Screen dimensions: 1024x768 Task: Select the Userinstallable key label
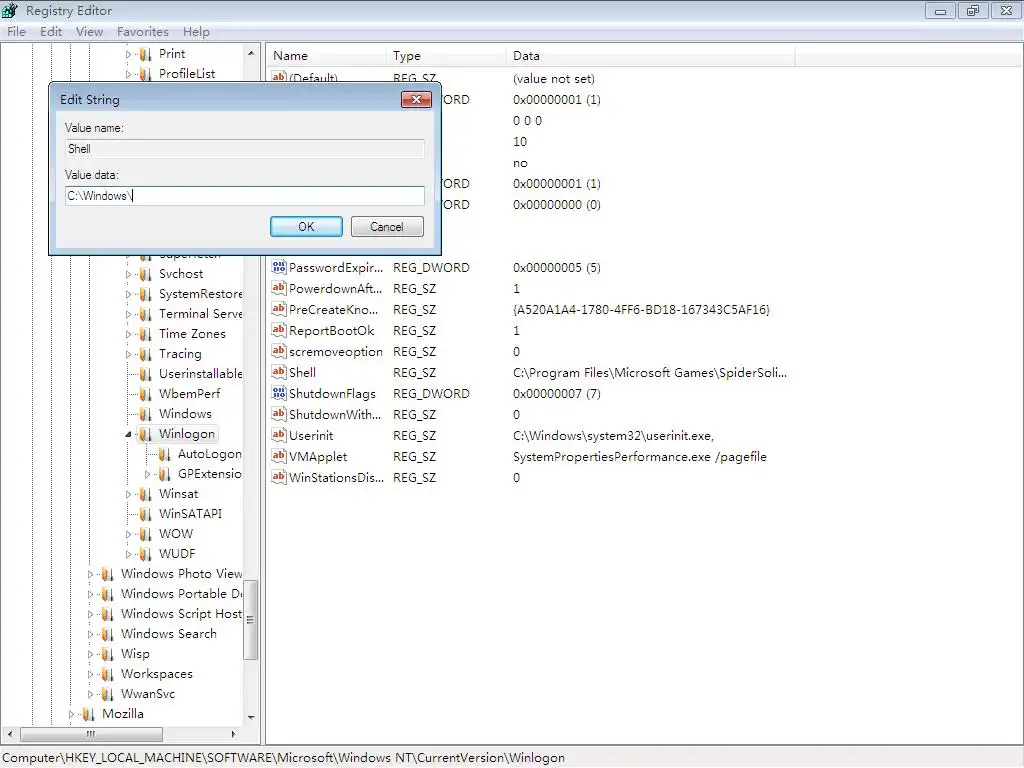200,374
